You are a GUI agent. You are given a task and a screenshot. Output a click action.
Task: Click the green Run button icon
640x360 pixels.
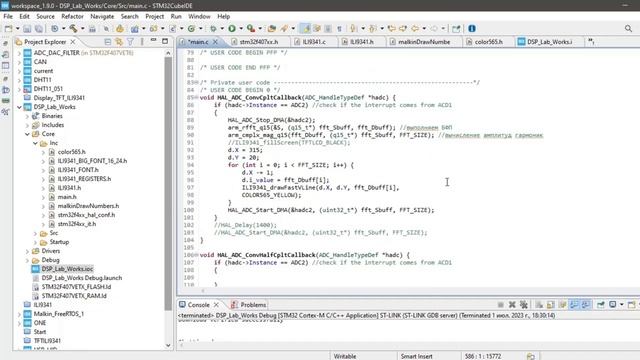coord(232,29)
